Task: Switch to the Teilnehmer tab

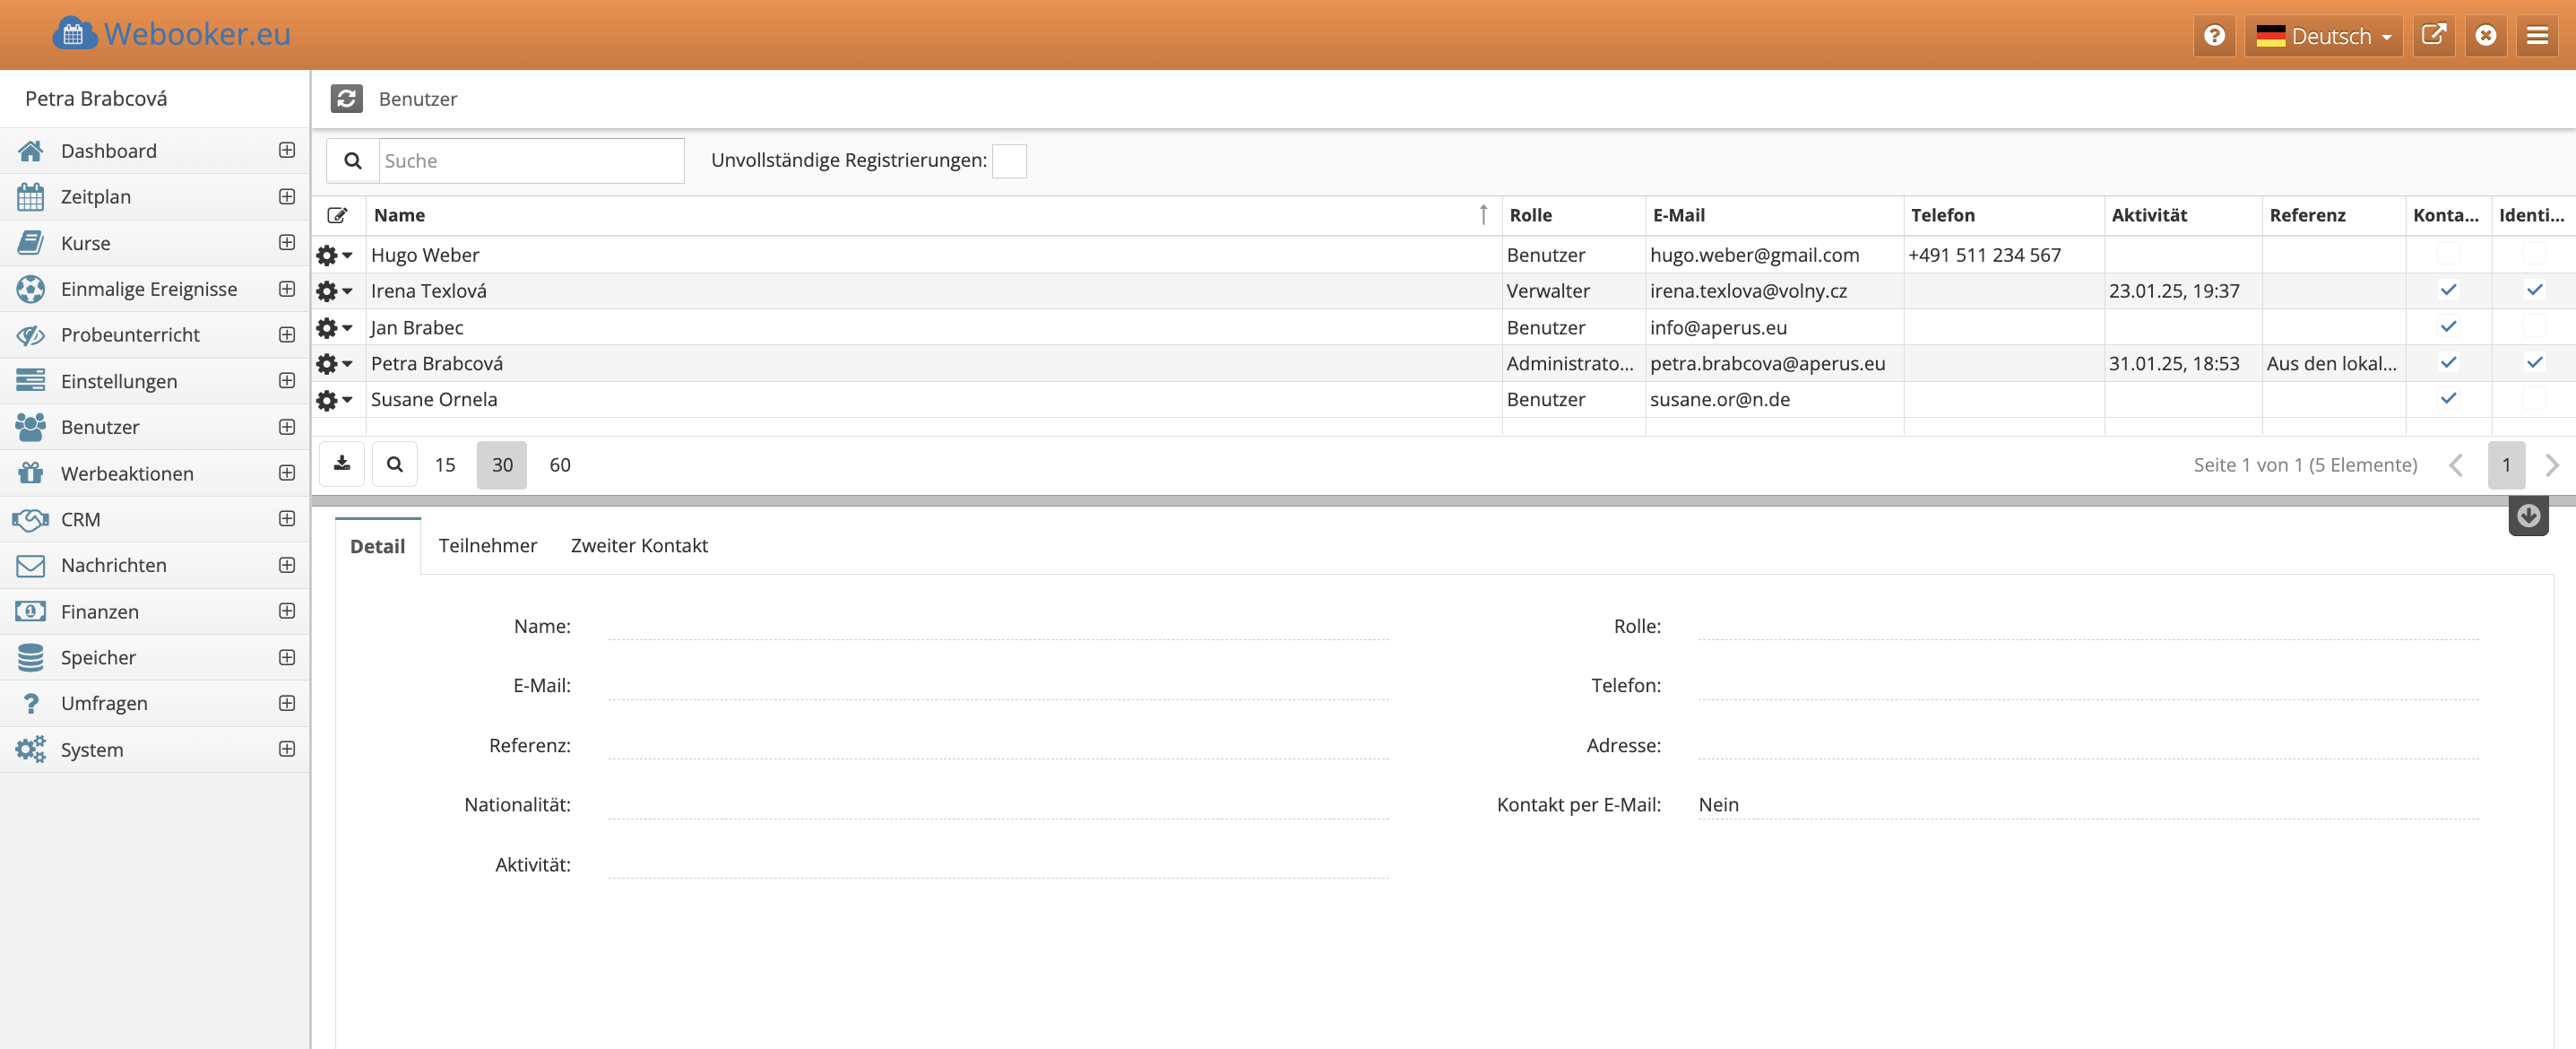Action: (x=487, y=545)
